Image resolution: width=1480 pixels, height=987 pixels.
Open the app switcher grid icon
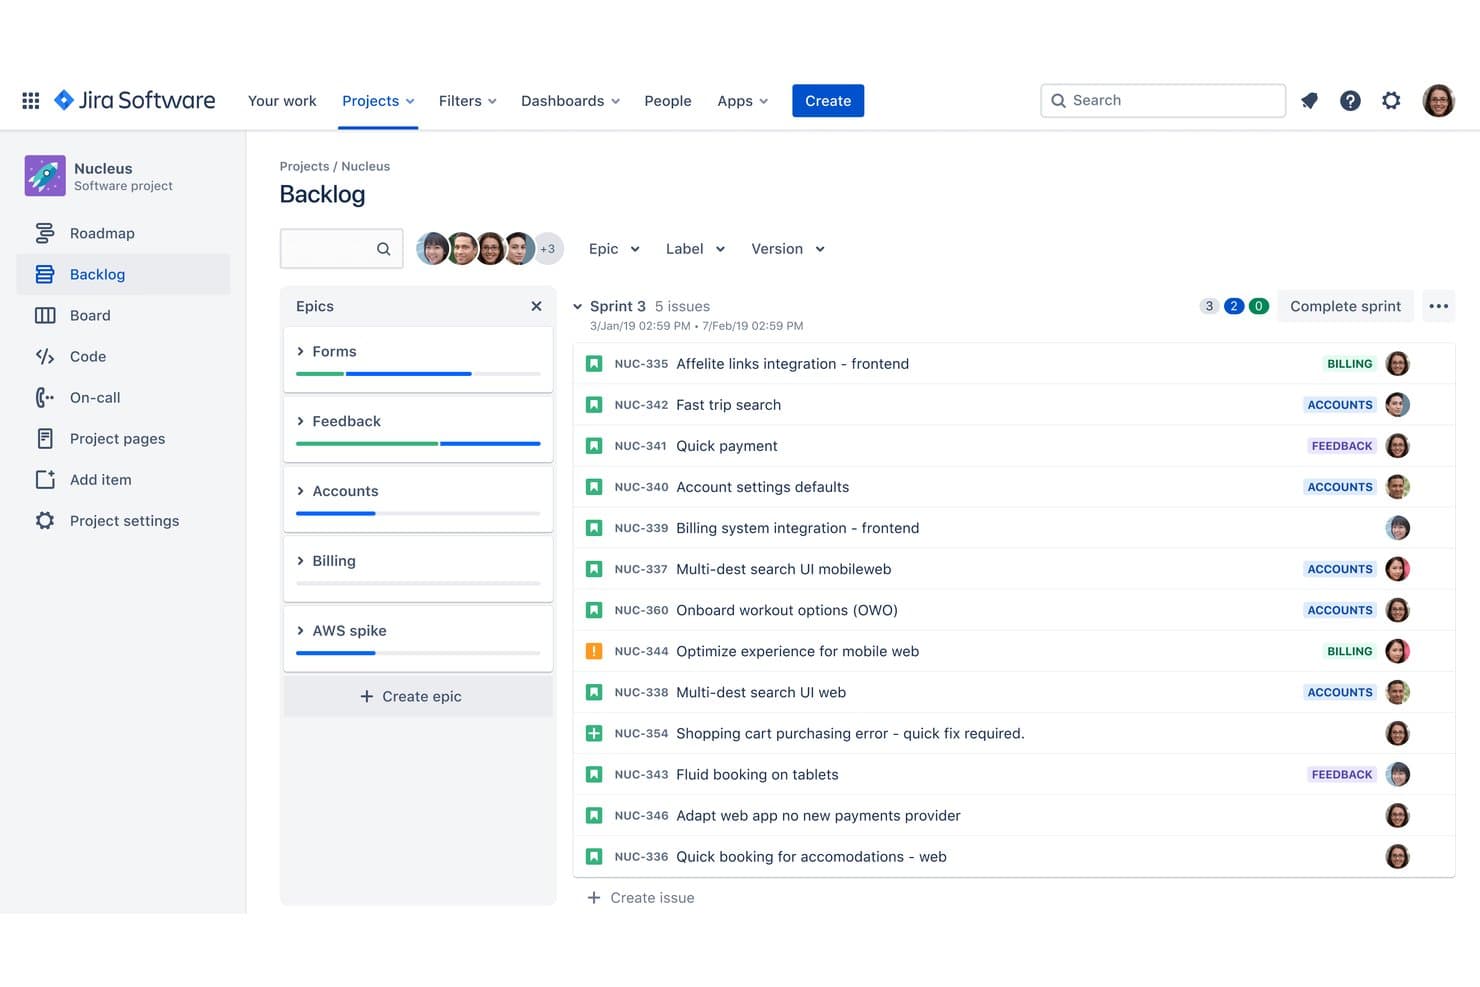(31, 101)
